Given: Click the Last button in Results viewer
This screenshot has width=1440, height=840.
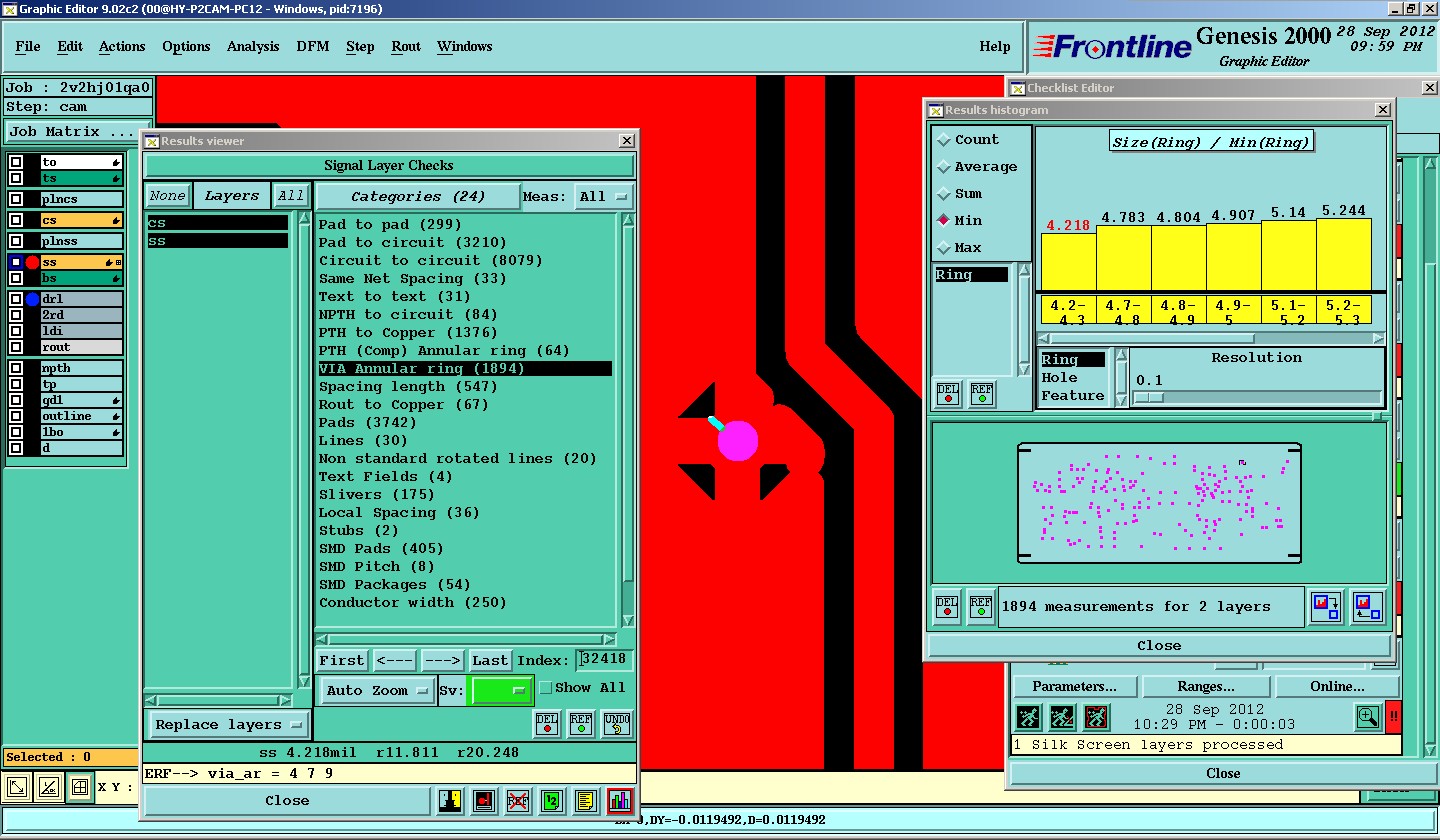Looking at the screenshot, I should pyautogui.click(x=490, y=661).
